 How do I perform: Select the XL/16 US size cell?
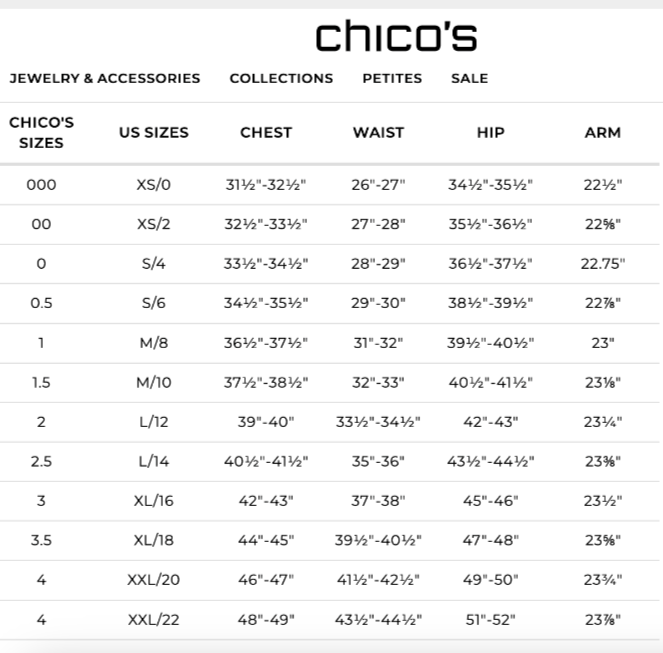pyautogui.click(x=154, y=501)
